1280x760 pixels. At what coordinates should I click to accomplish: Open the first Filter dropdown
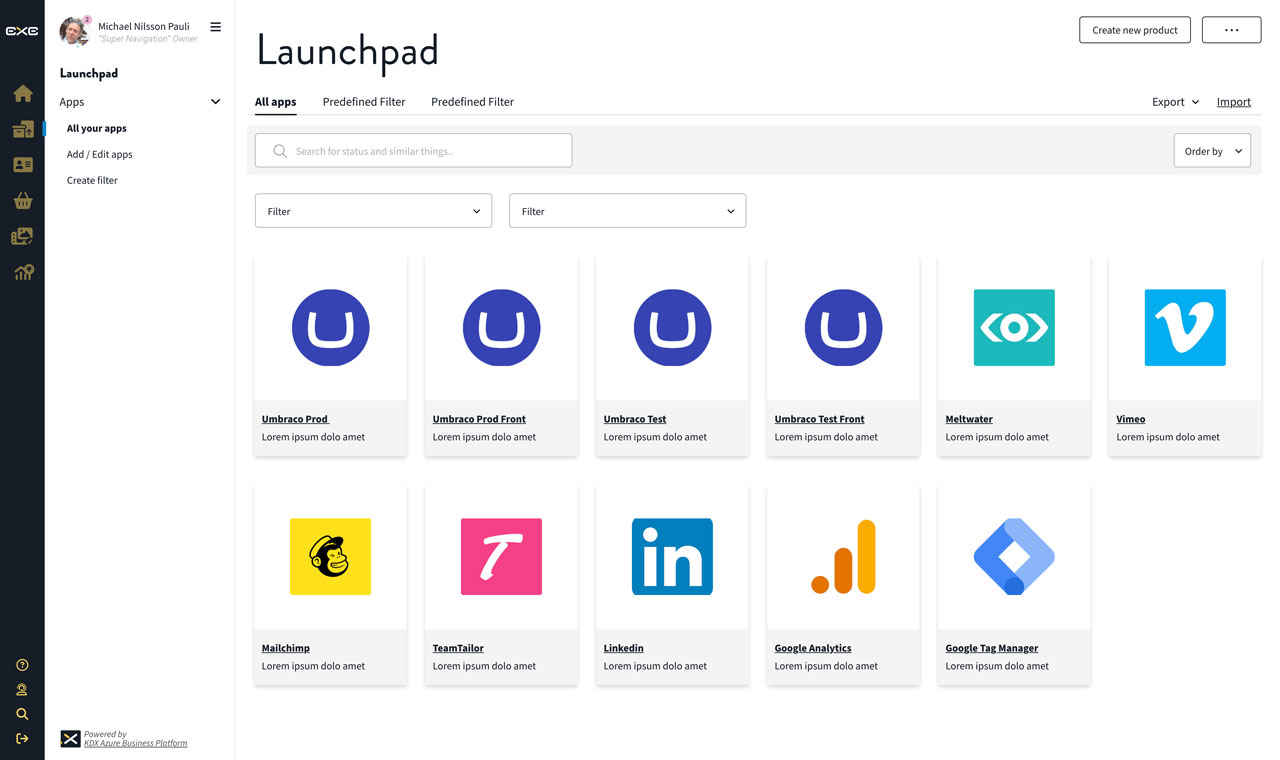coord(373,211)
